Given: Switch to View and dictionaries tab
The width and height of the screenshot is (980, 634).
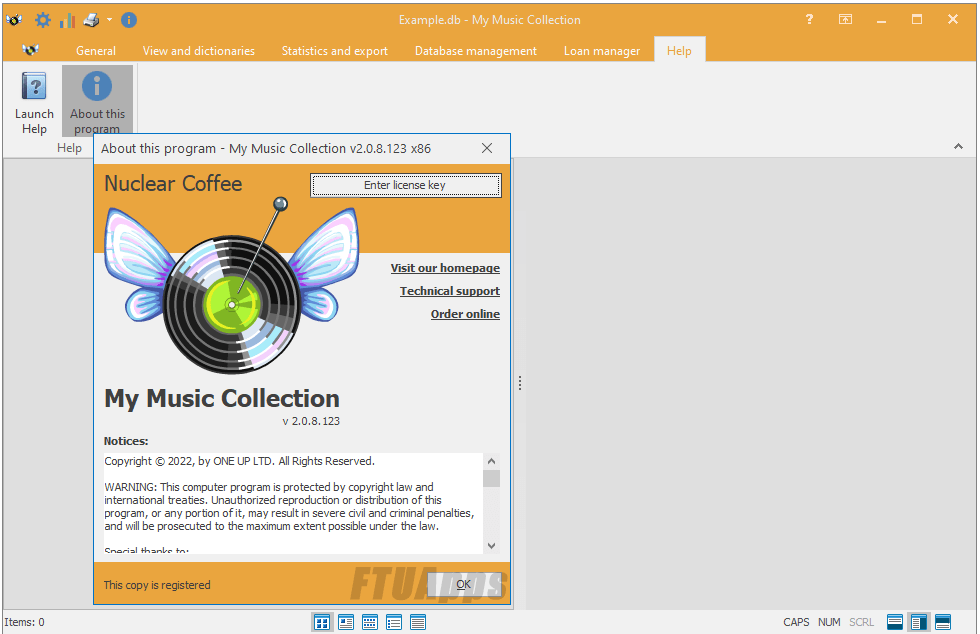Looking at the screenshot, I should point(199,51).
